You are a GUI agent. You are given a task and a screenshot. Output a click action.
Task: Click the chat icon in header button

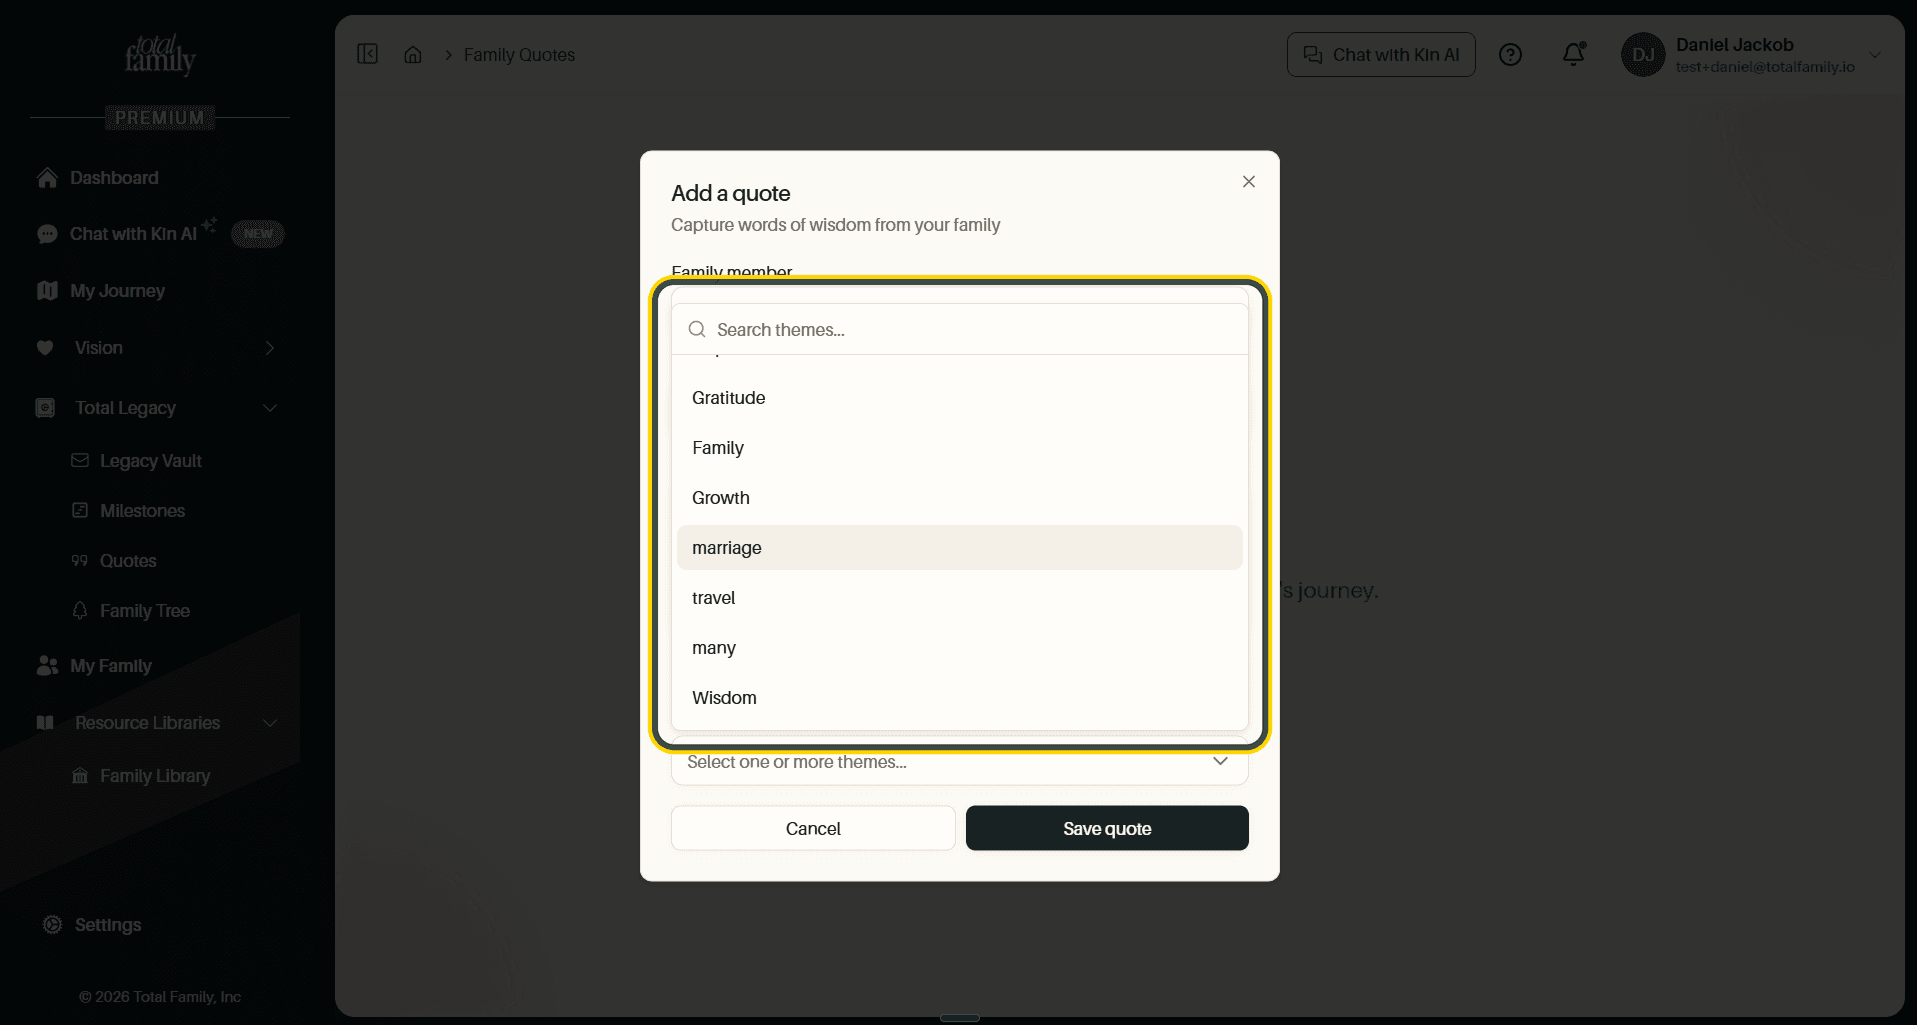coord(1312,55)
